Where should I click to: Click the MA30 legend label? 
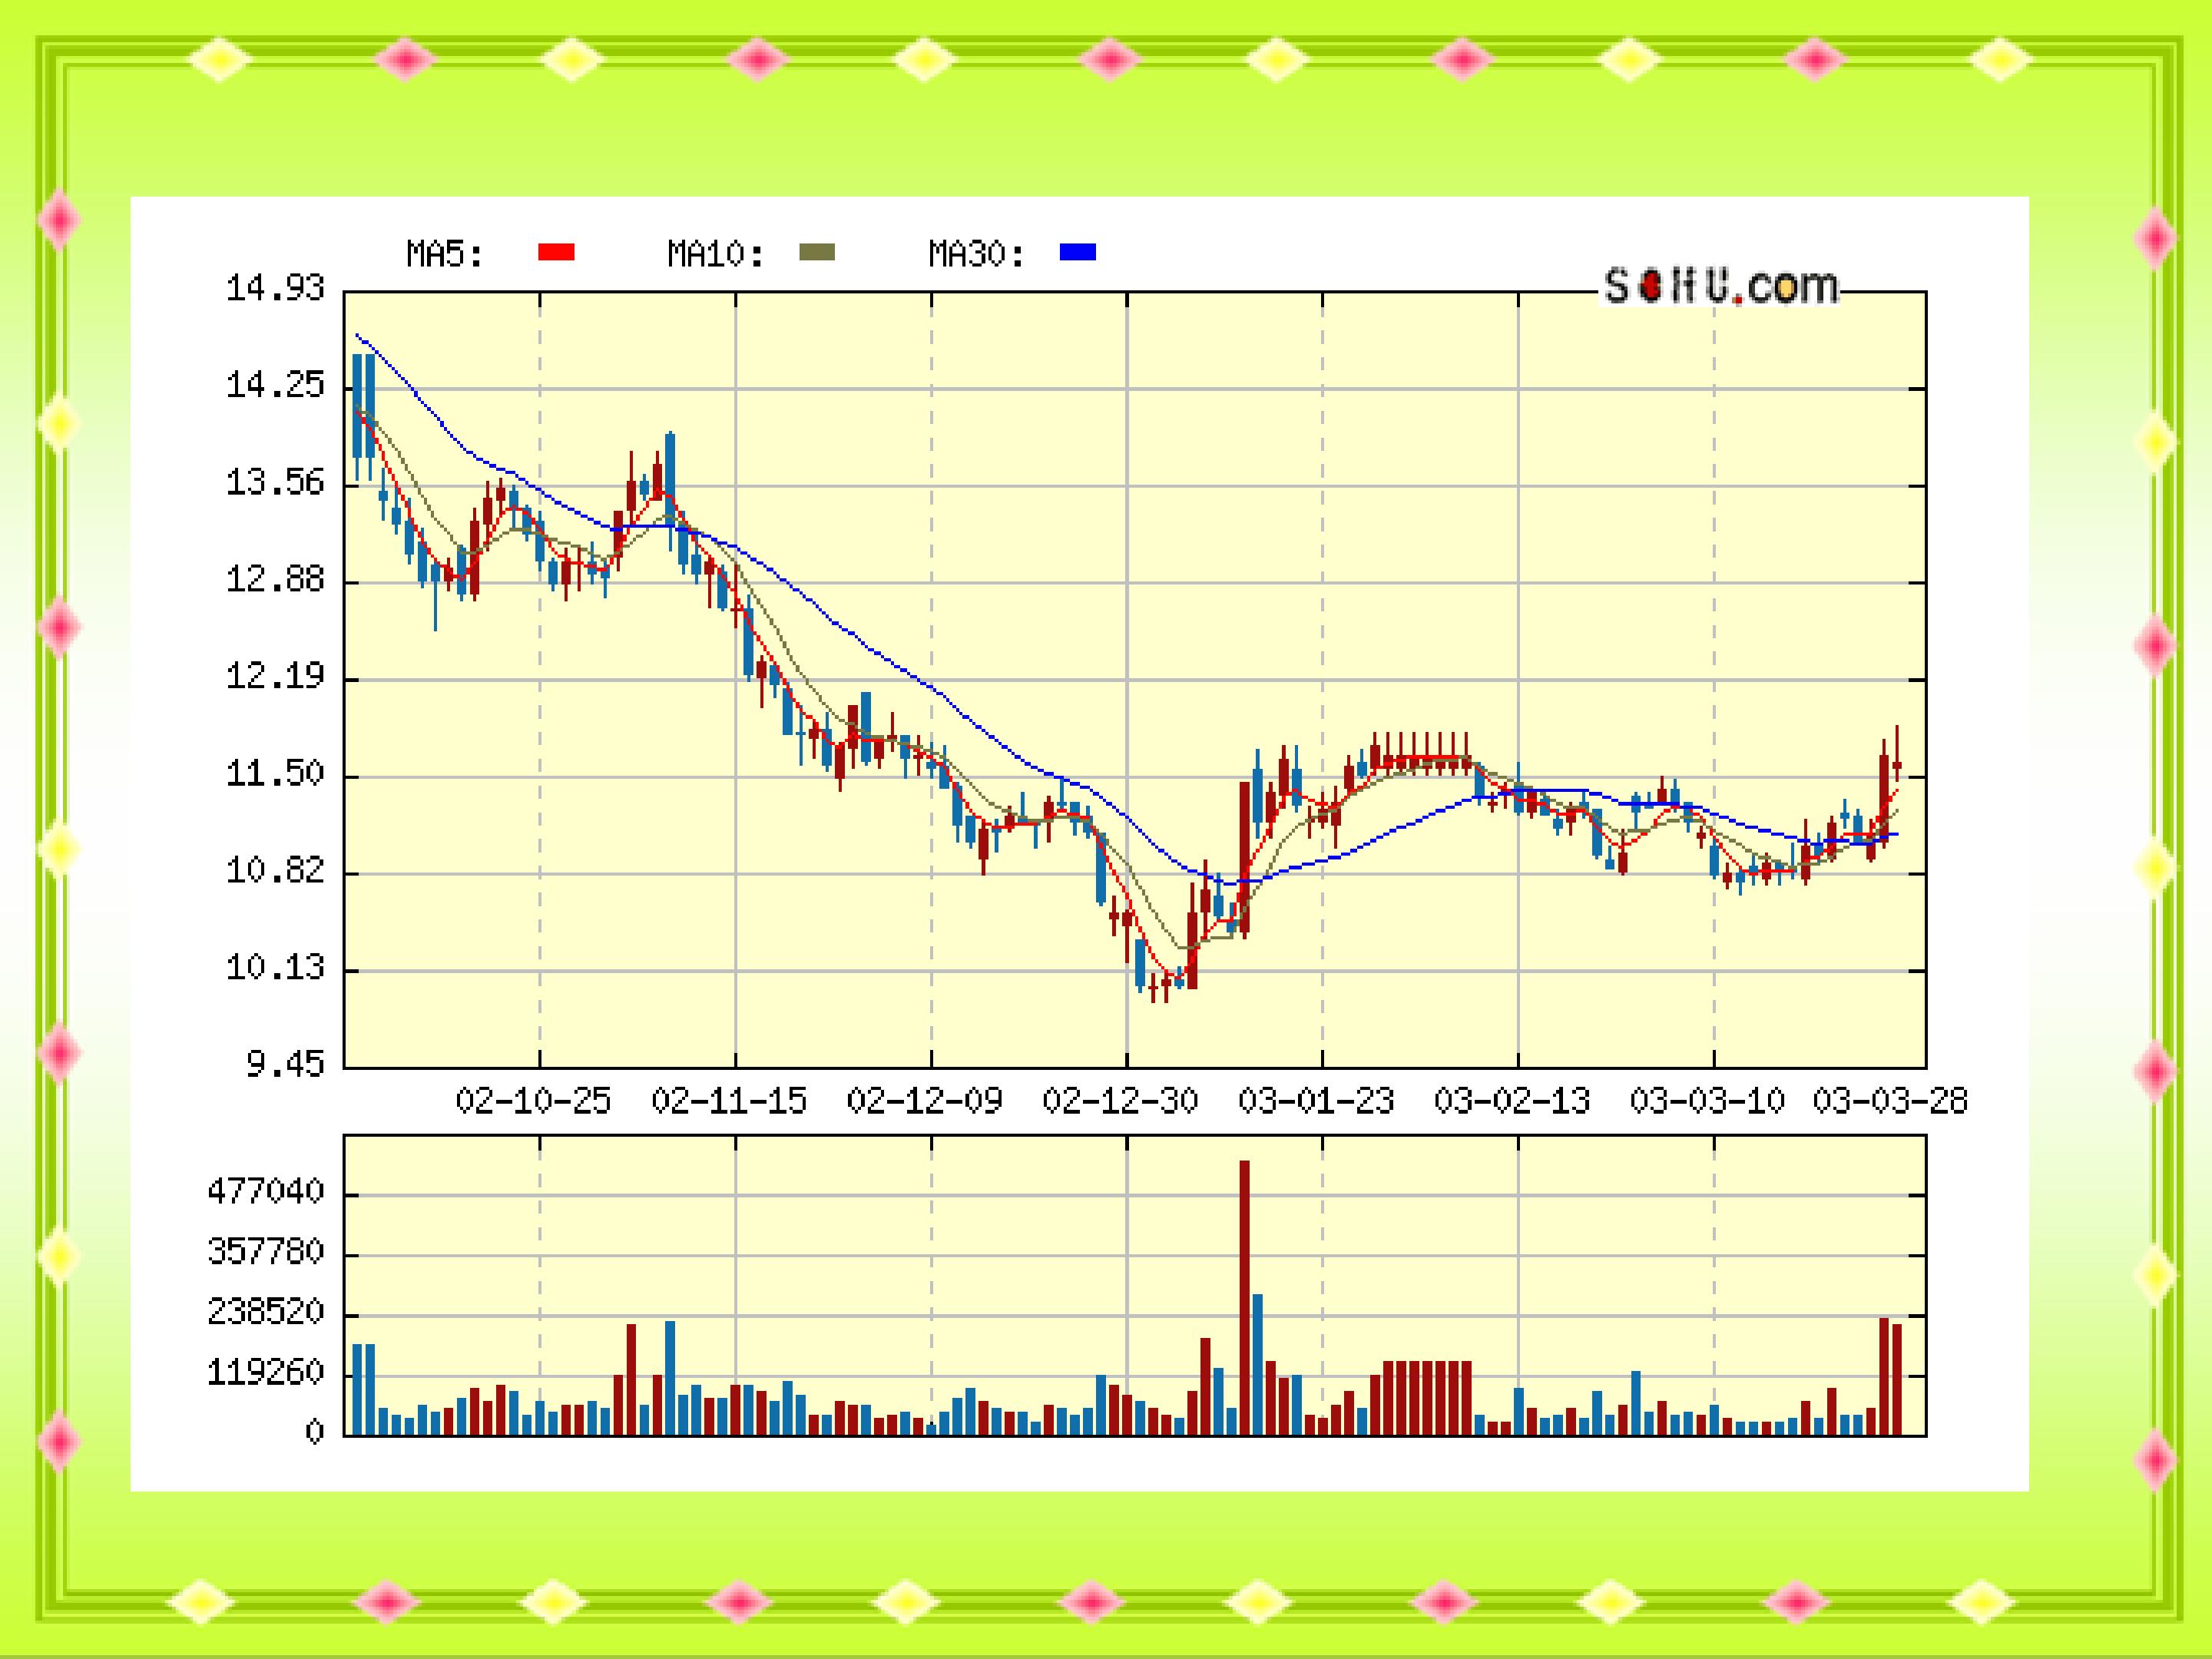[977, 254]
